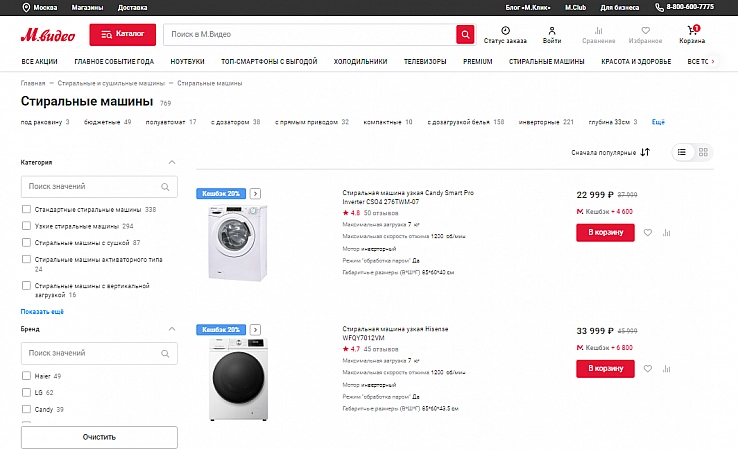Click the phone icon near 8-800-600-7775

659,8
